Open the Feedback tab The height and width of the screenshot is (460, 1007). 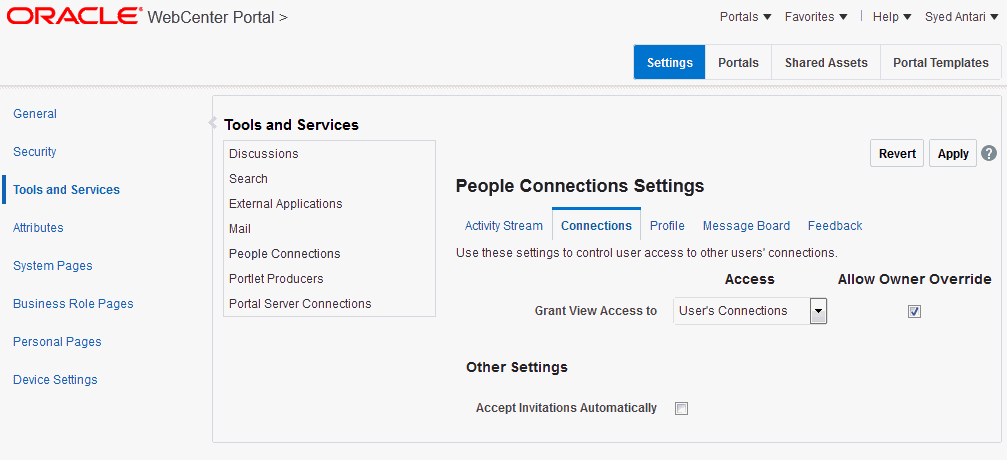pos(835,226)
